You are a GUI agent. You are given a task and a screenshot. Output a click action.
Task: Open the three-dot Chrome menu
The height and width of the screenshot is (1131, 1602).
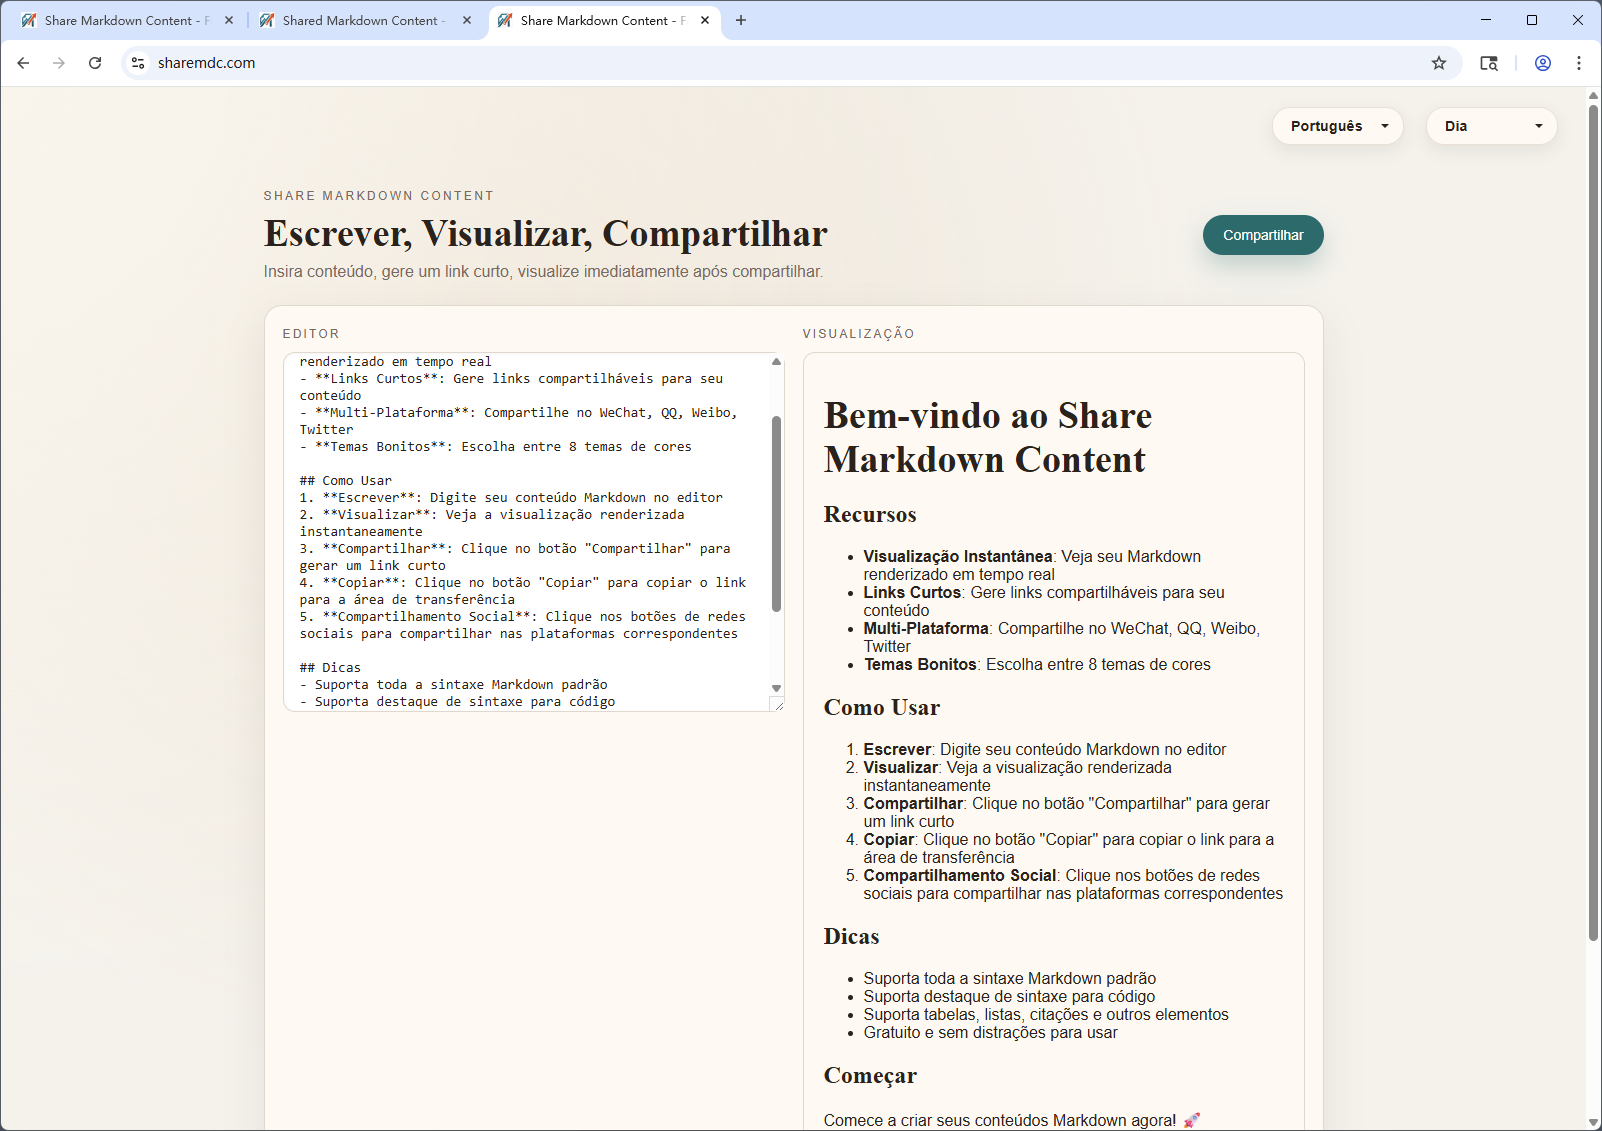pyautogui.click(x=1578, y=62)
